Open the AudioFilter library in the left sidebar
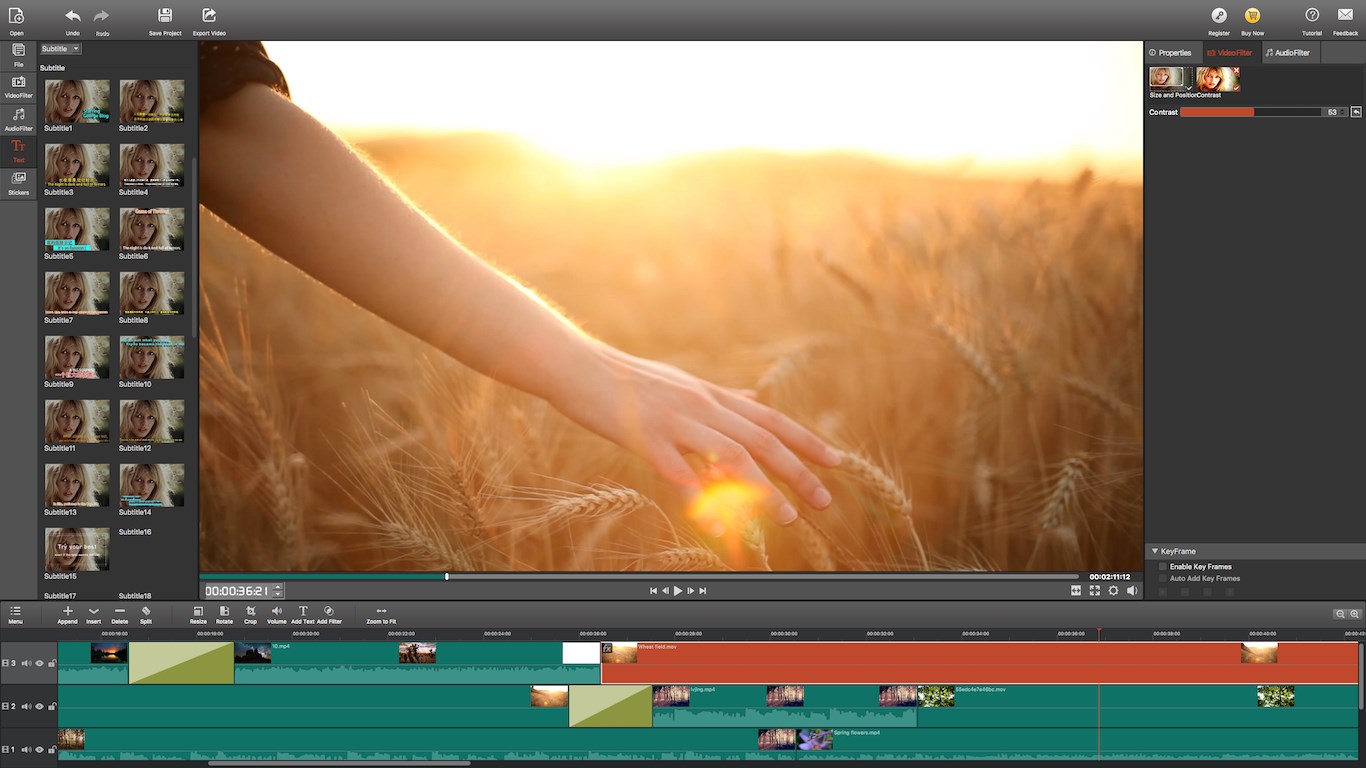The width and height of the screenshot is (1366, 768). (x=17, y=118)
